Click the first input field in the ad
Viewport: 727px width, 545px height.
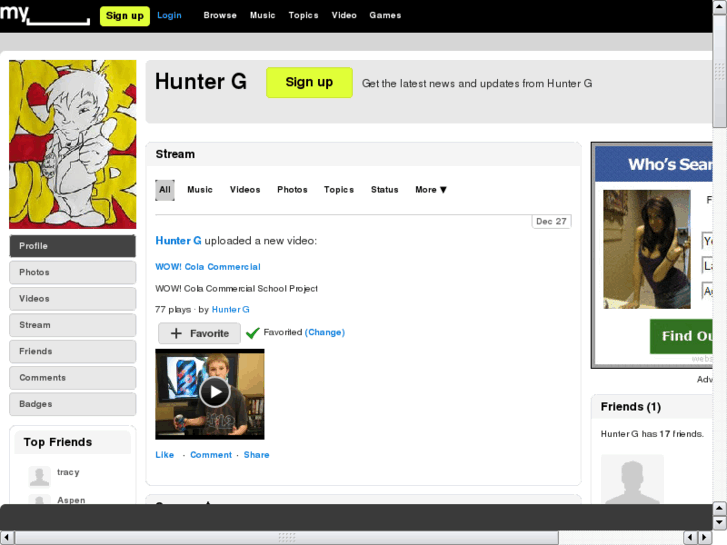pyautogui.click(x=707, y=241)
